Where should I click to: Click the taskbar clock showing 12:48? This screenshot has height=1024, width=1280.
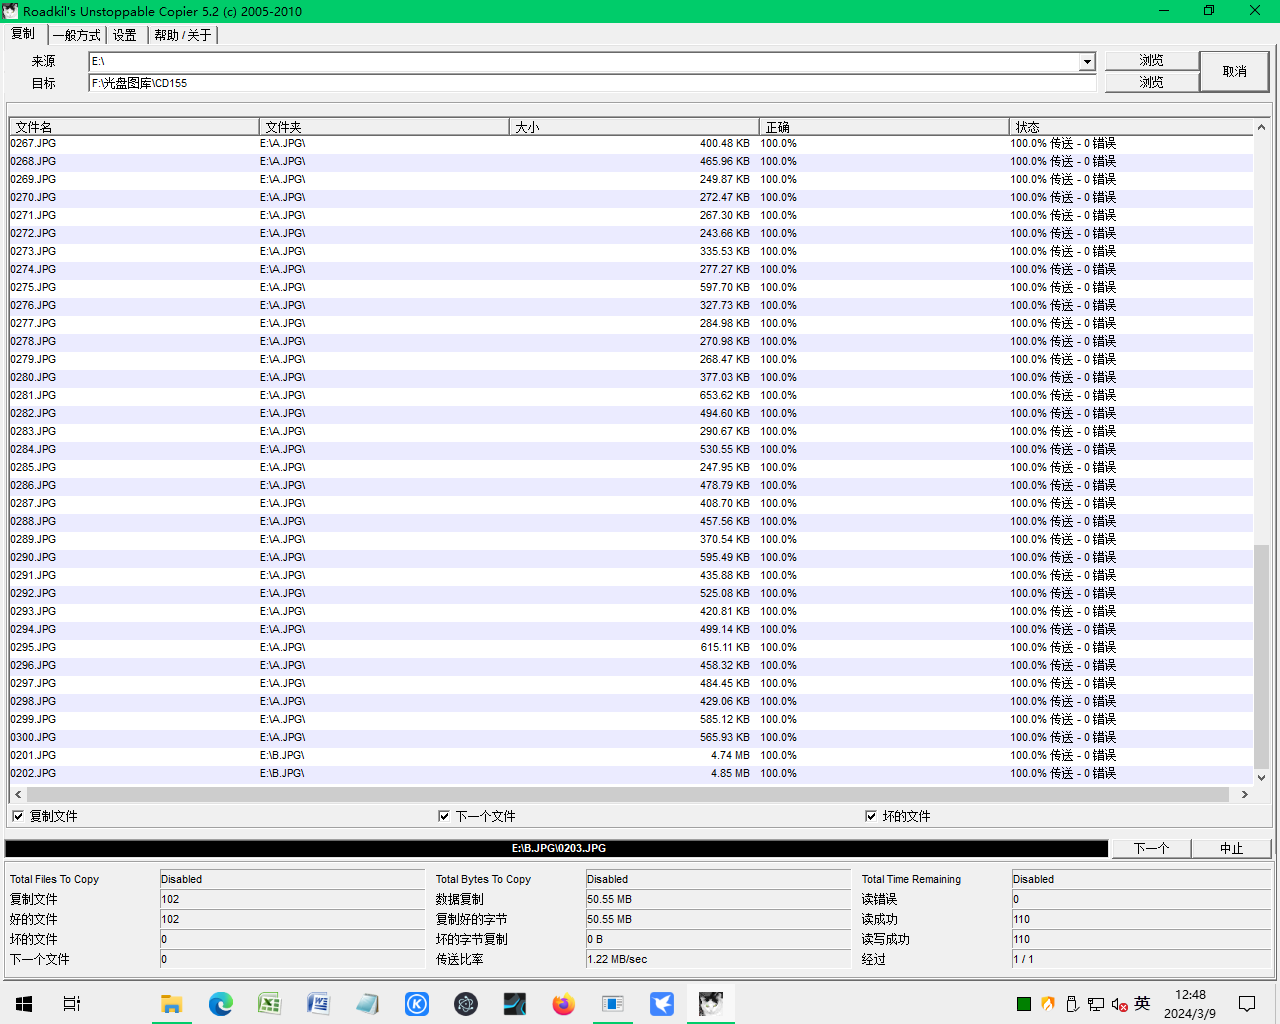(x=1190, y=1003)
